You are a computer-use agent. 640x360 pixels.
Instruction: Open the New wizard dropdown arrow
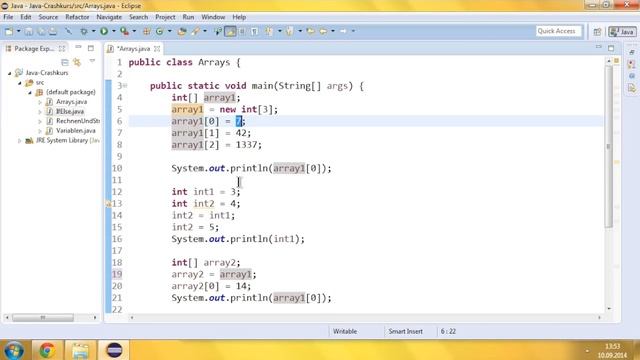[x=18, y=31]
